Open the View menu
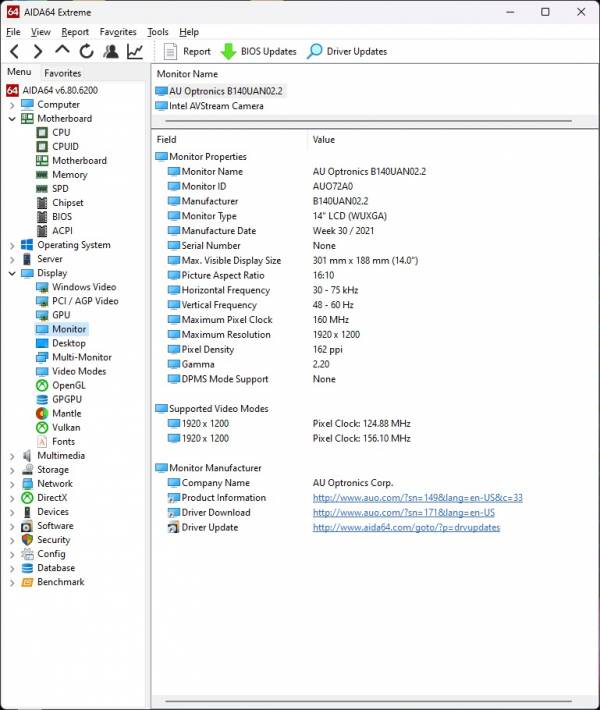This screenshot has width=600, height=710. pyautogui.click(x=40, y=32)
